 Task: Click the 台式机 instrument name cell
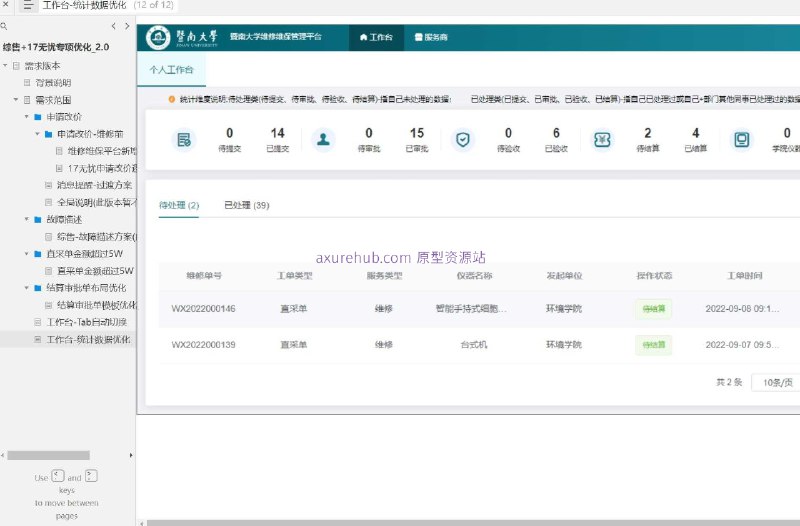tap(474, 345)
